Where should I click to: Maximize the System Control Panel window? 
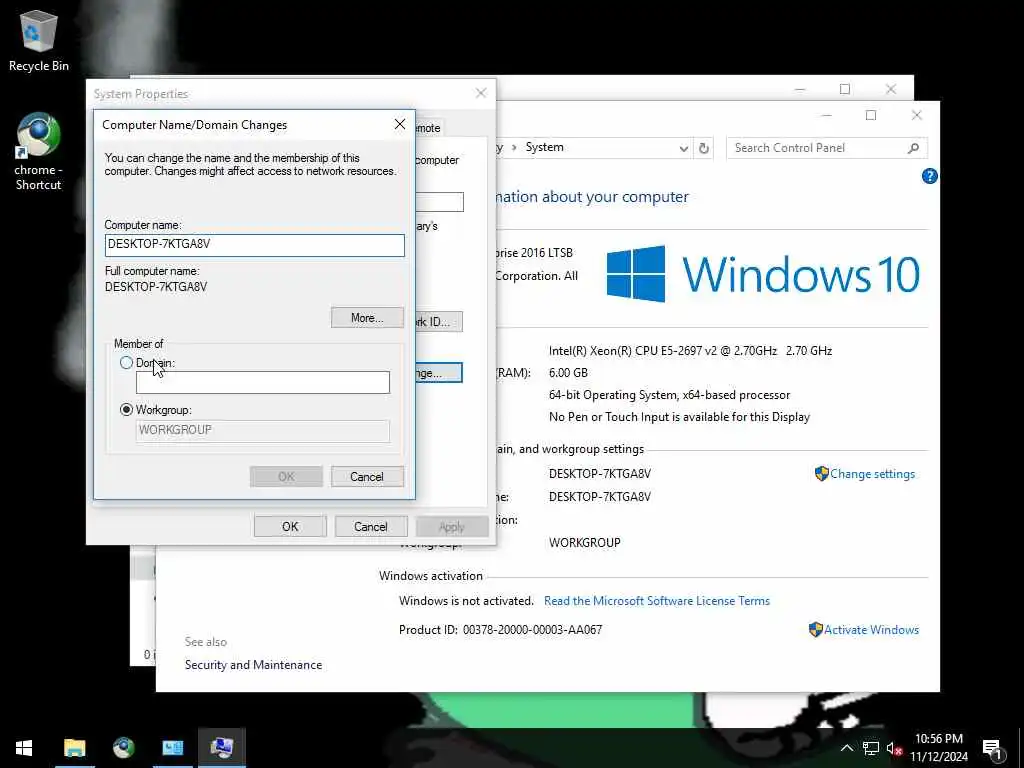[871, 115]
